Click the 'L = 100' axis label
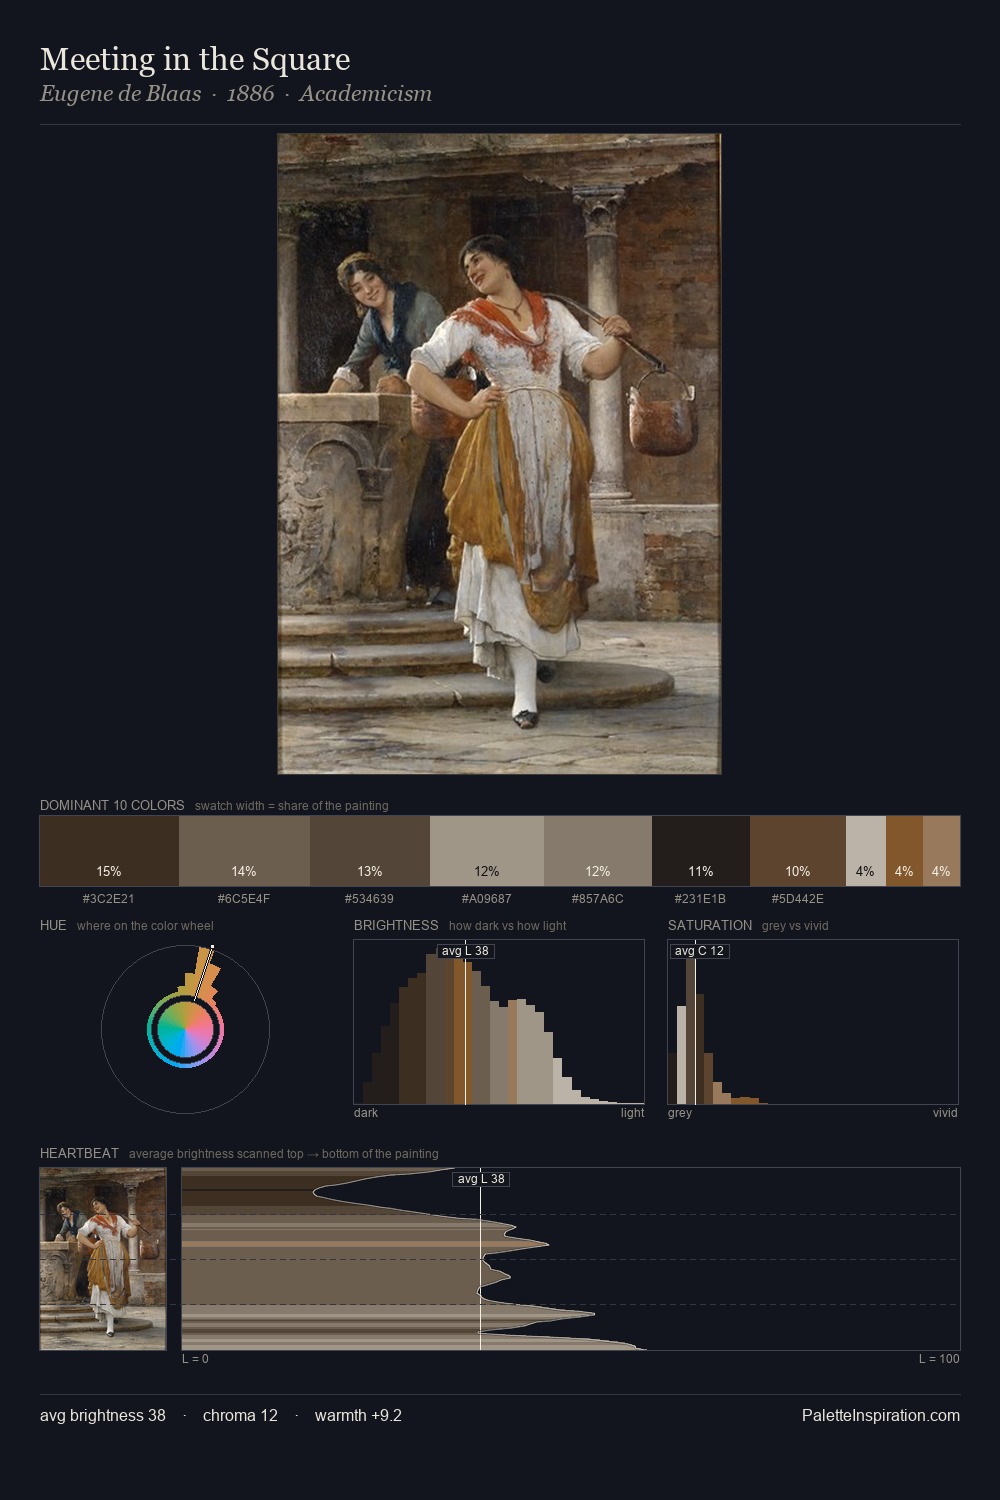The height and width of the screenshot is (1500, 1000). 939,1359
